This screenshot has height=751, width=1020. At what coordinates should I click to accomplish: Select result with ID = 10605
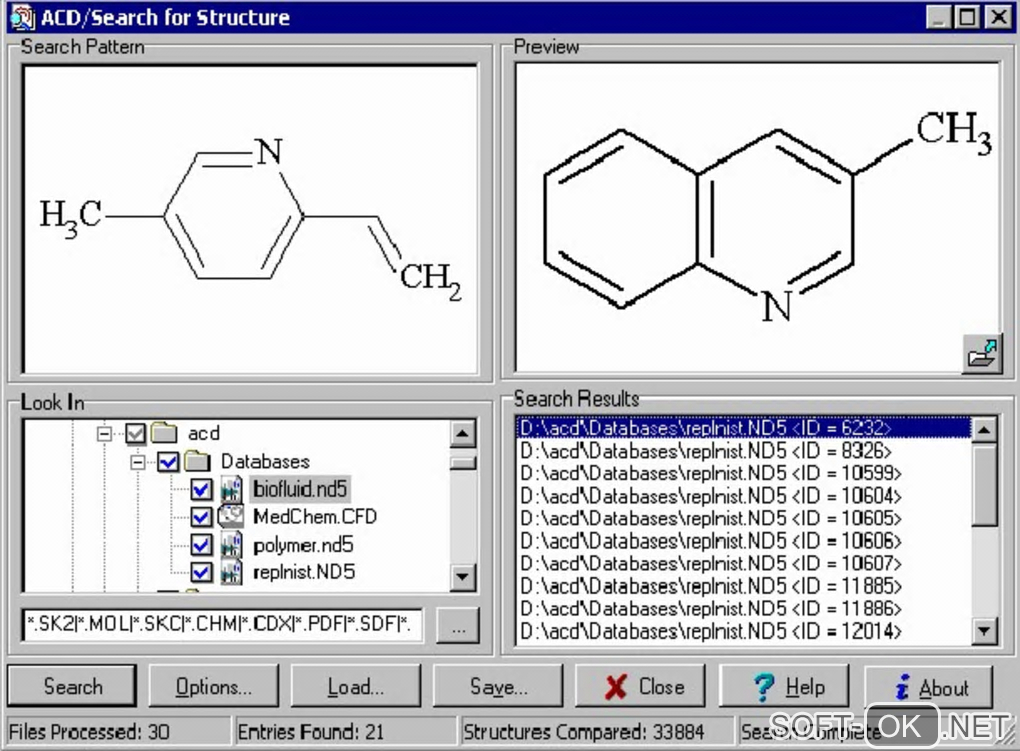pyautogui.click(x=744, y=518)
